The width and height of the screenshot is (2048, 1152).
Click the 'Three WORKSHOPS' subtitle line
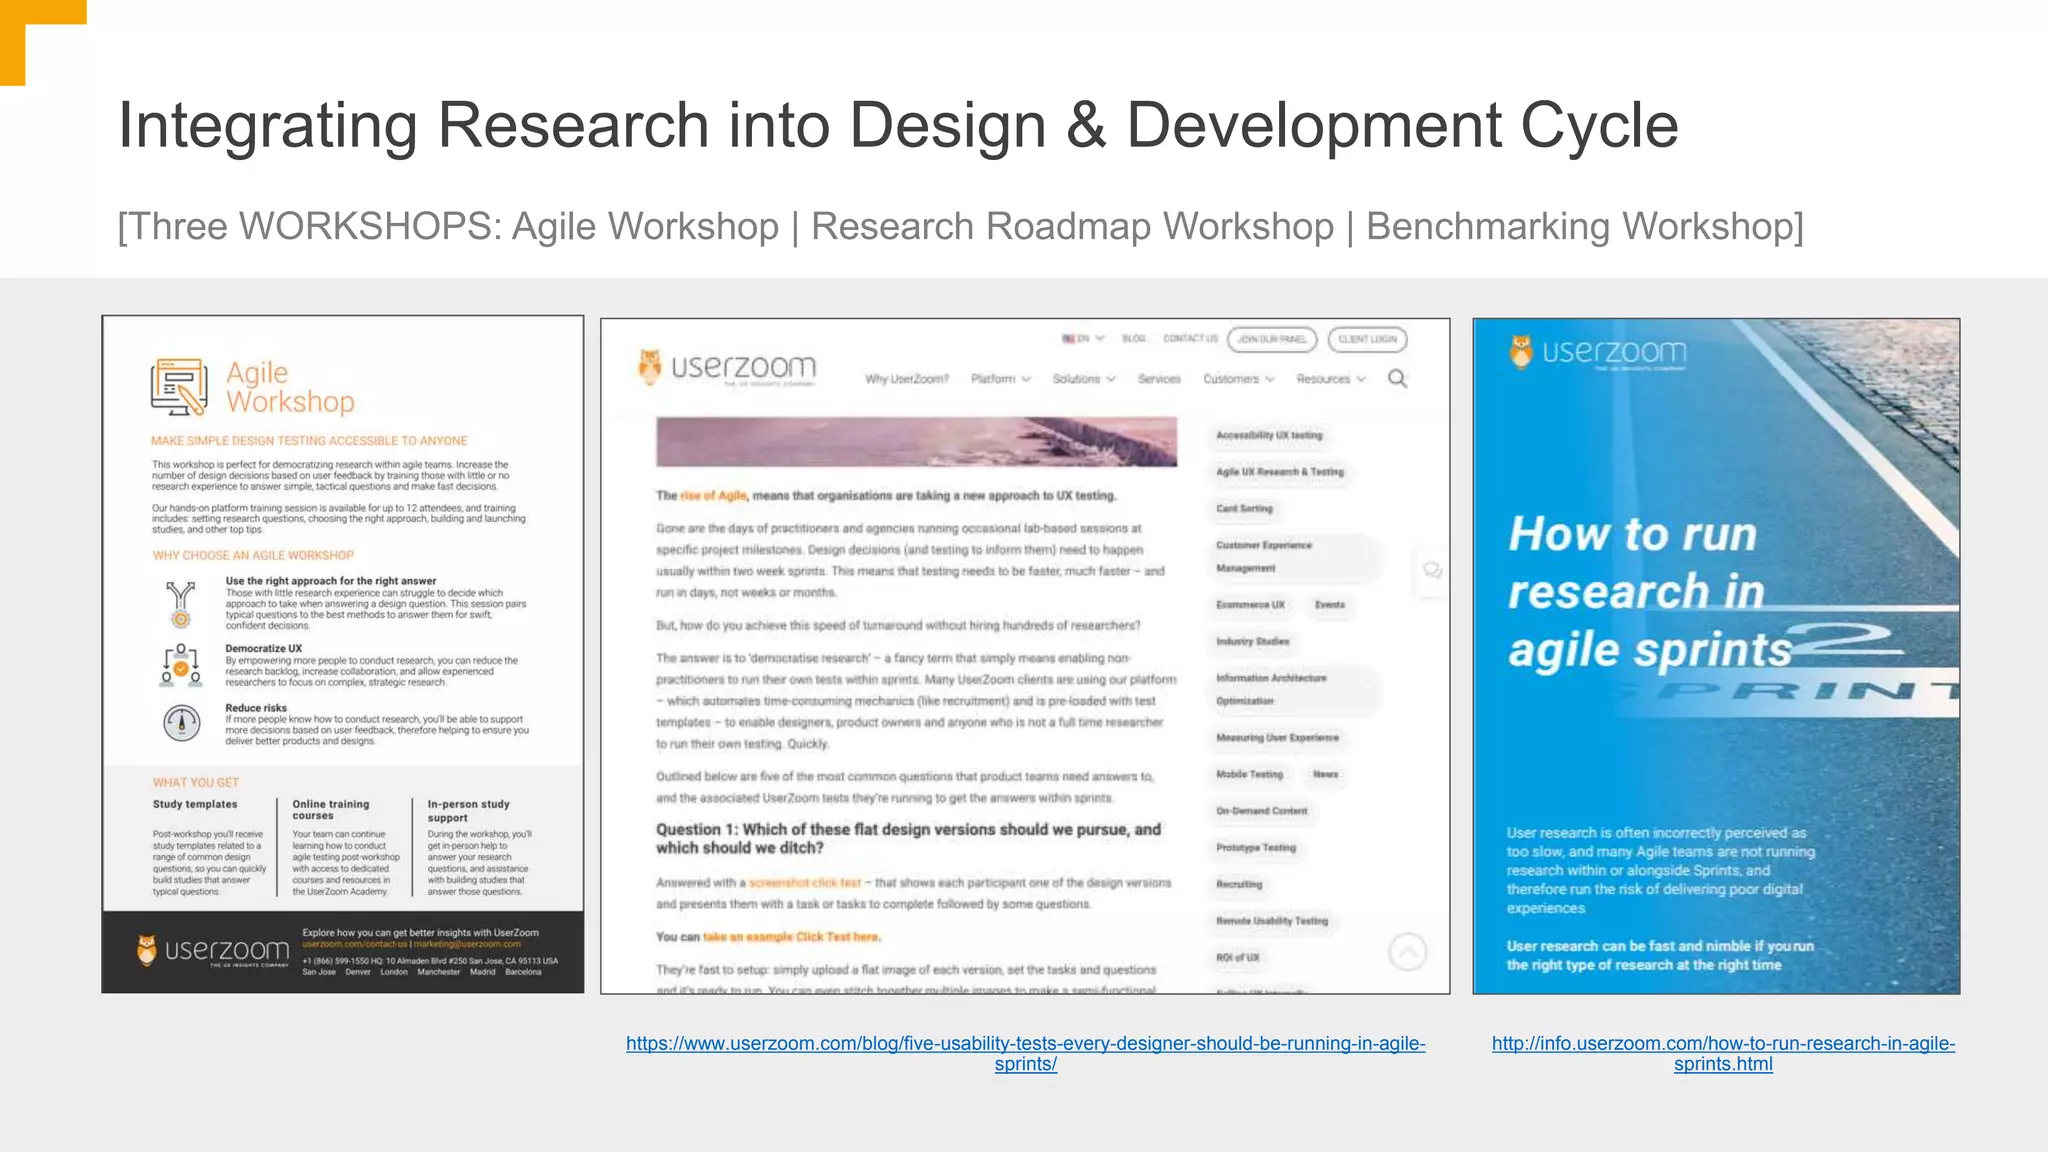pyautogui.click(x=960, y=226)
